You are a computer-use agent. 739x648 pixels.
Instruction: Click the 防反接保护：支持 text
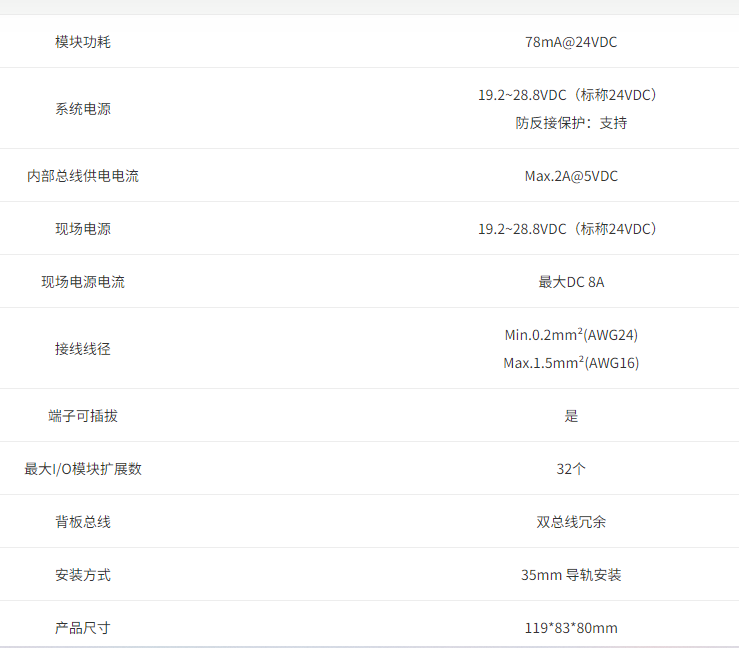point(571,123)
